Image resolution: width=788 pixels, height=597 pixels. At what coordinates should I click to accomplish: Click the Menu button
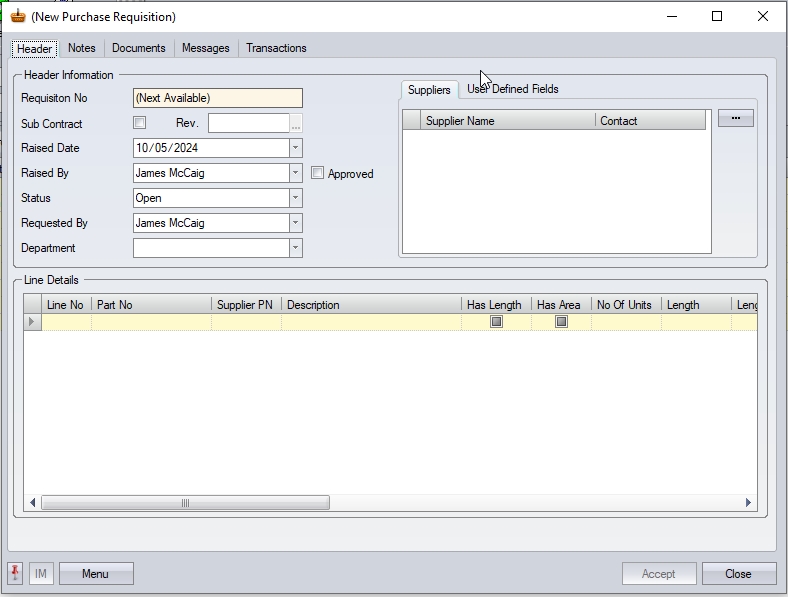96,573
